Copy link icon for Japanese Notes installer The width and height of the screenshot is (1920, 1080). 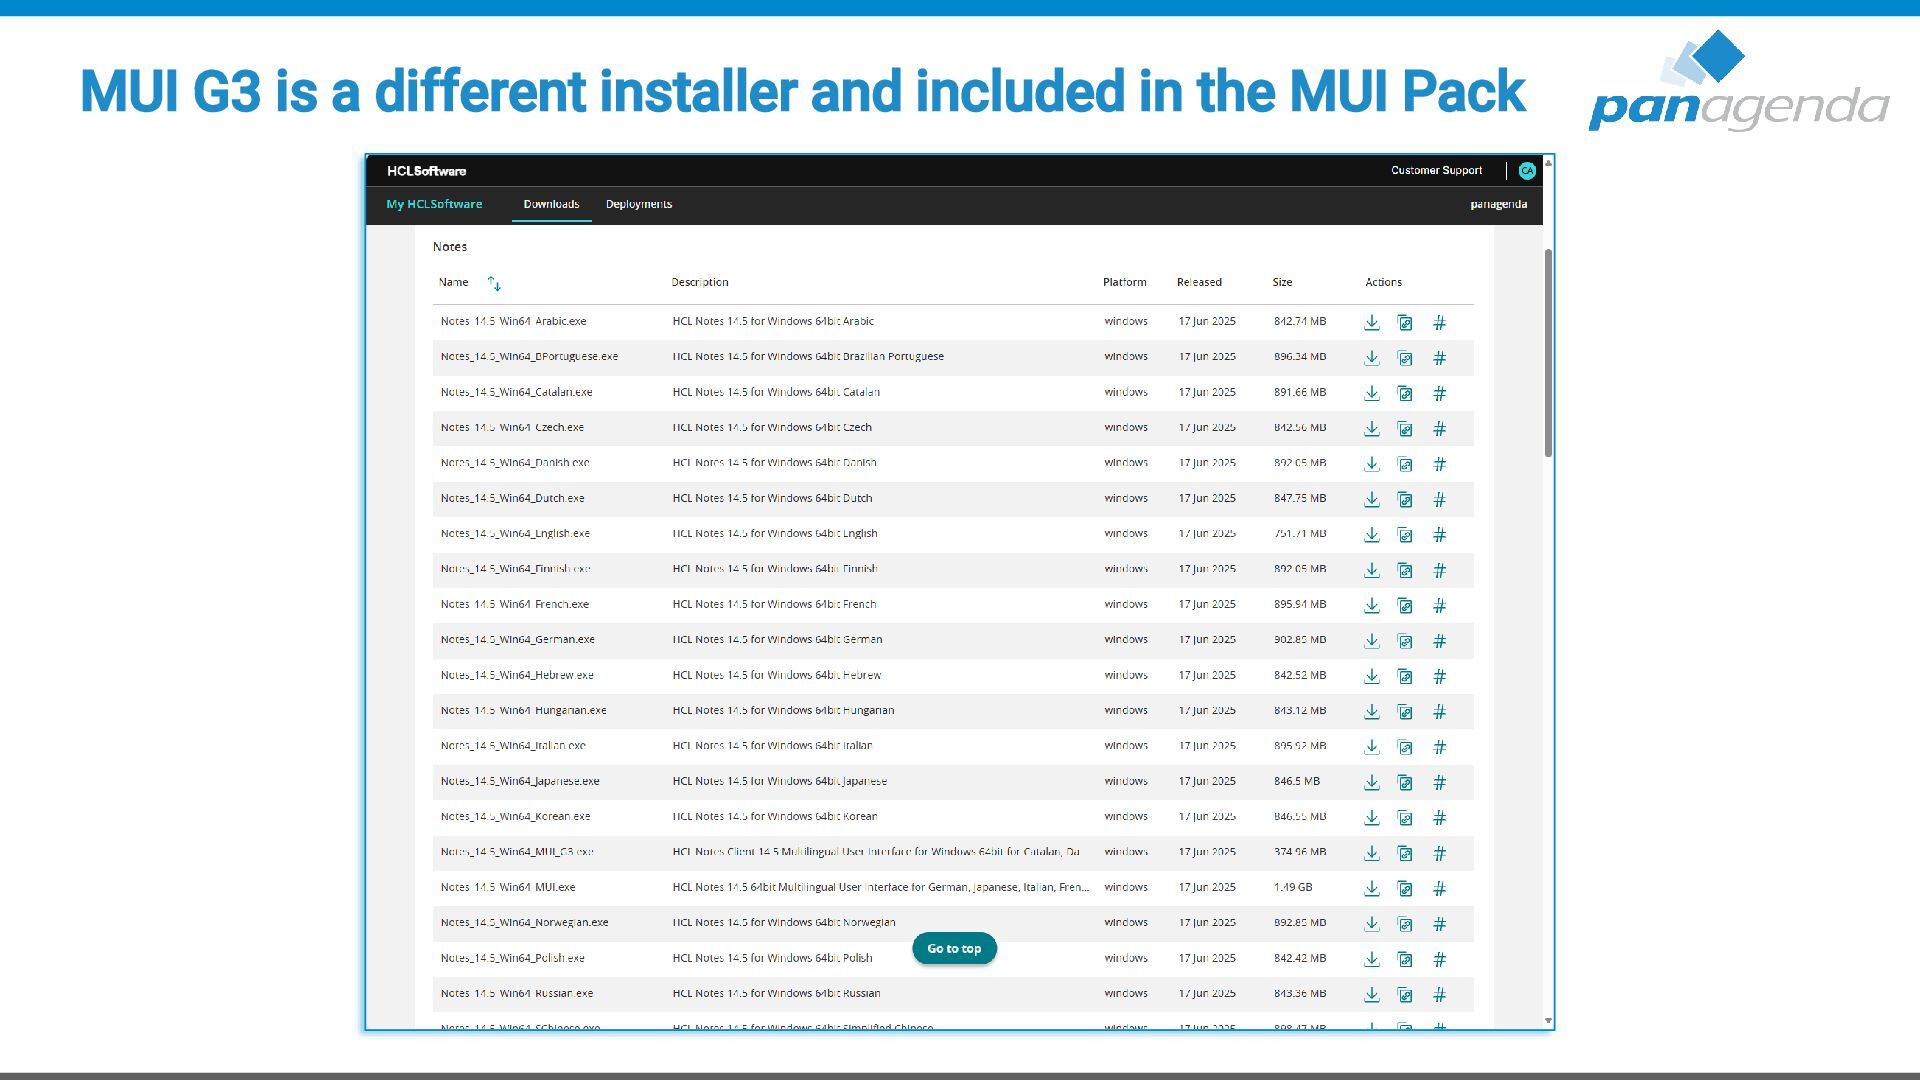pyautogui.click(x=1405, y=782)
